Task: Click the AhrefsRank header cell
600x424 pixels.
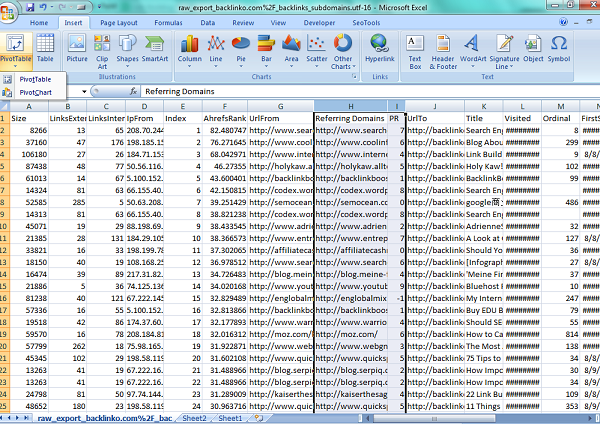Action: point(225,118)
